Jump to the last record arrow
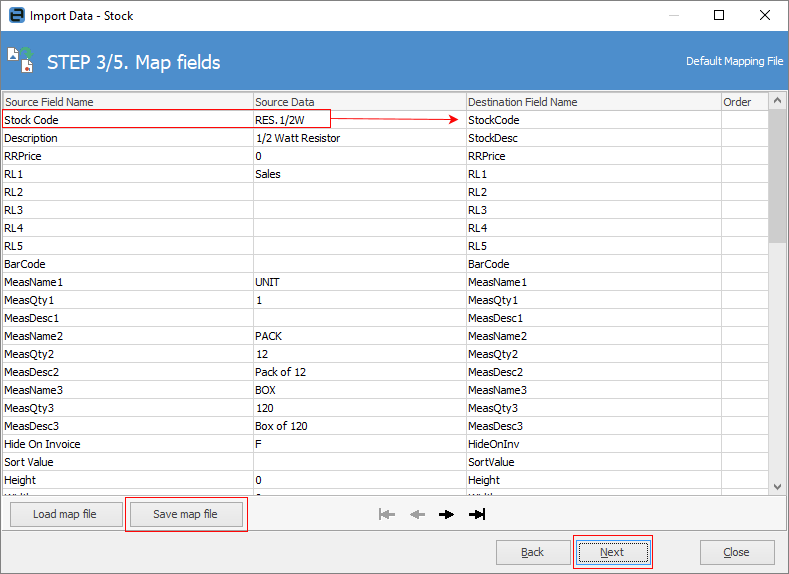 click(x=477, y=514)
